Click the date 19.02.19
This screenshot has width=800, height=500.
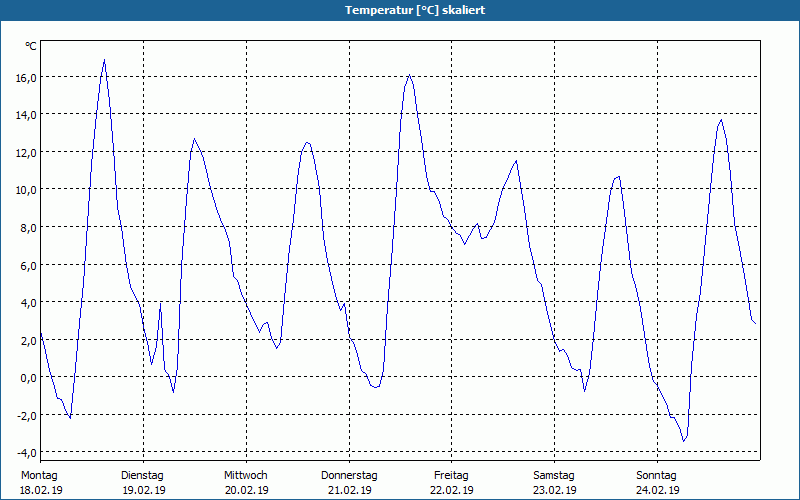[144, 490]
